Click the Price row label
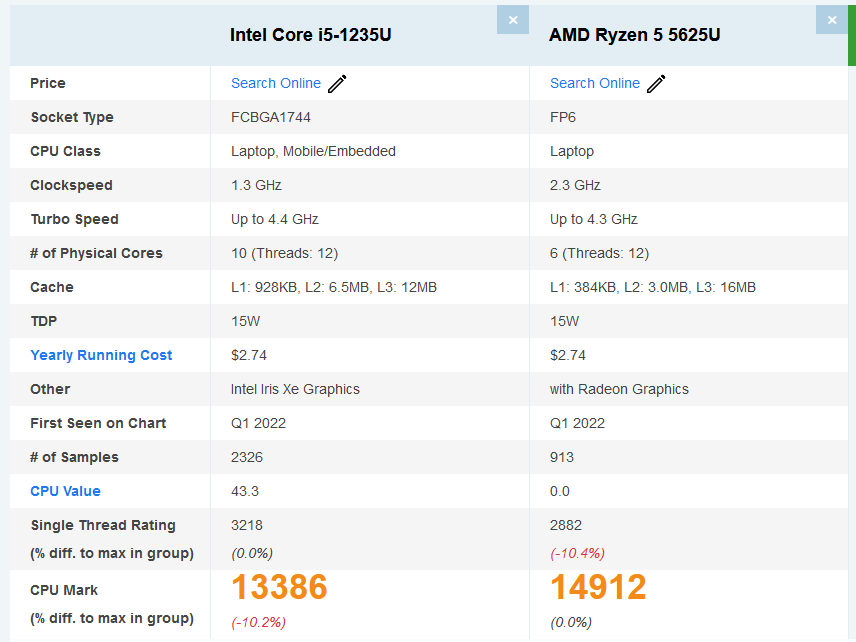The image size is (856, 642). tap(47, 83)
